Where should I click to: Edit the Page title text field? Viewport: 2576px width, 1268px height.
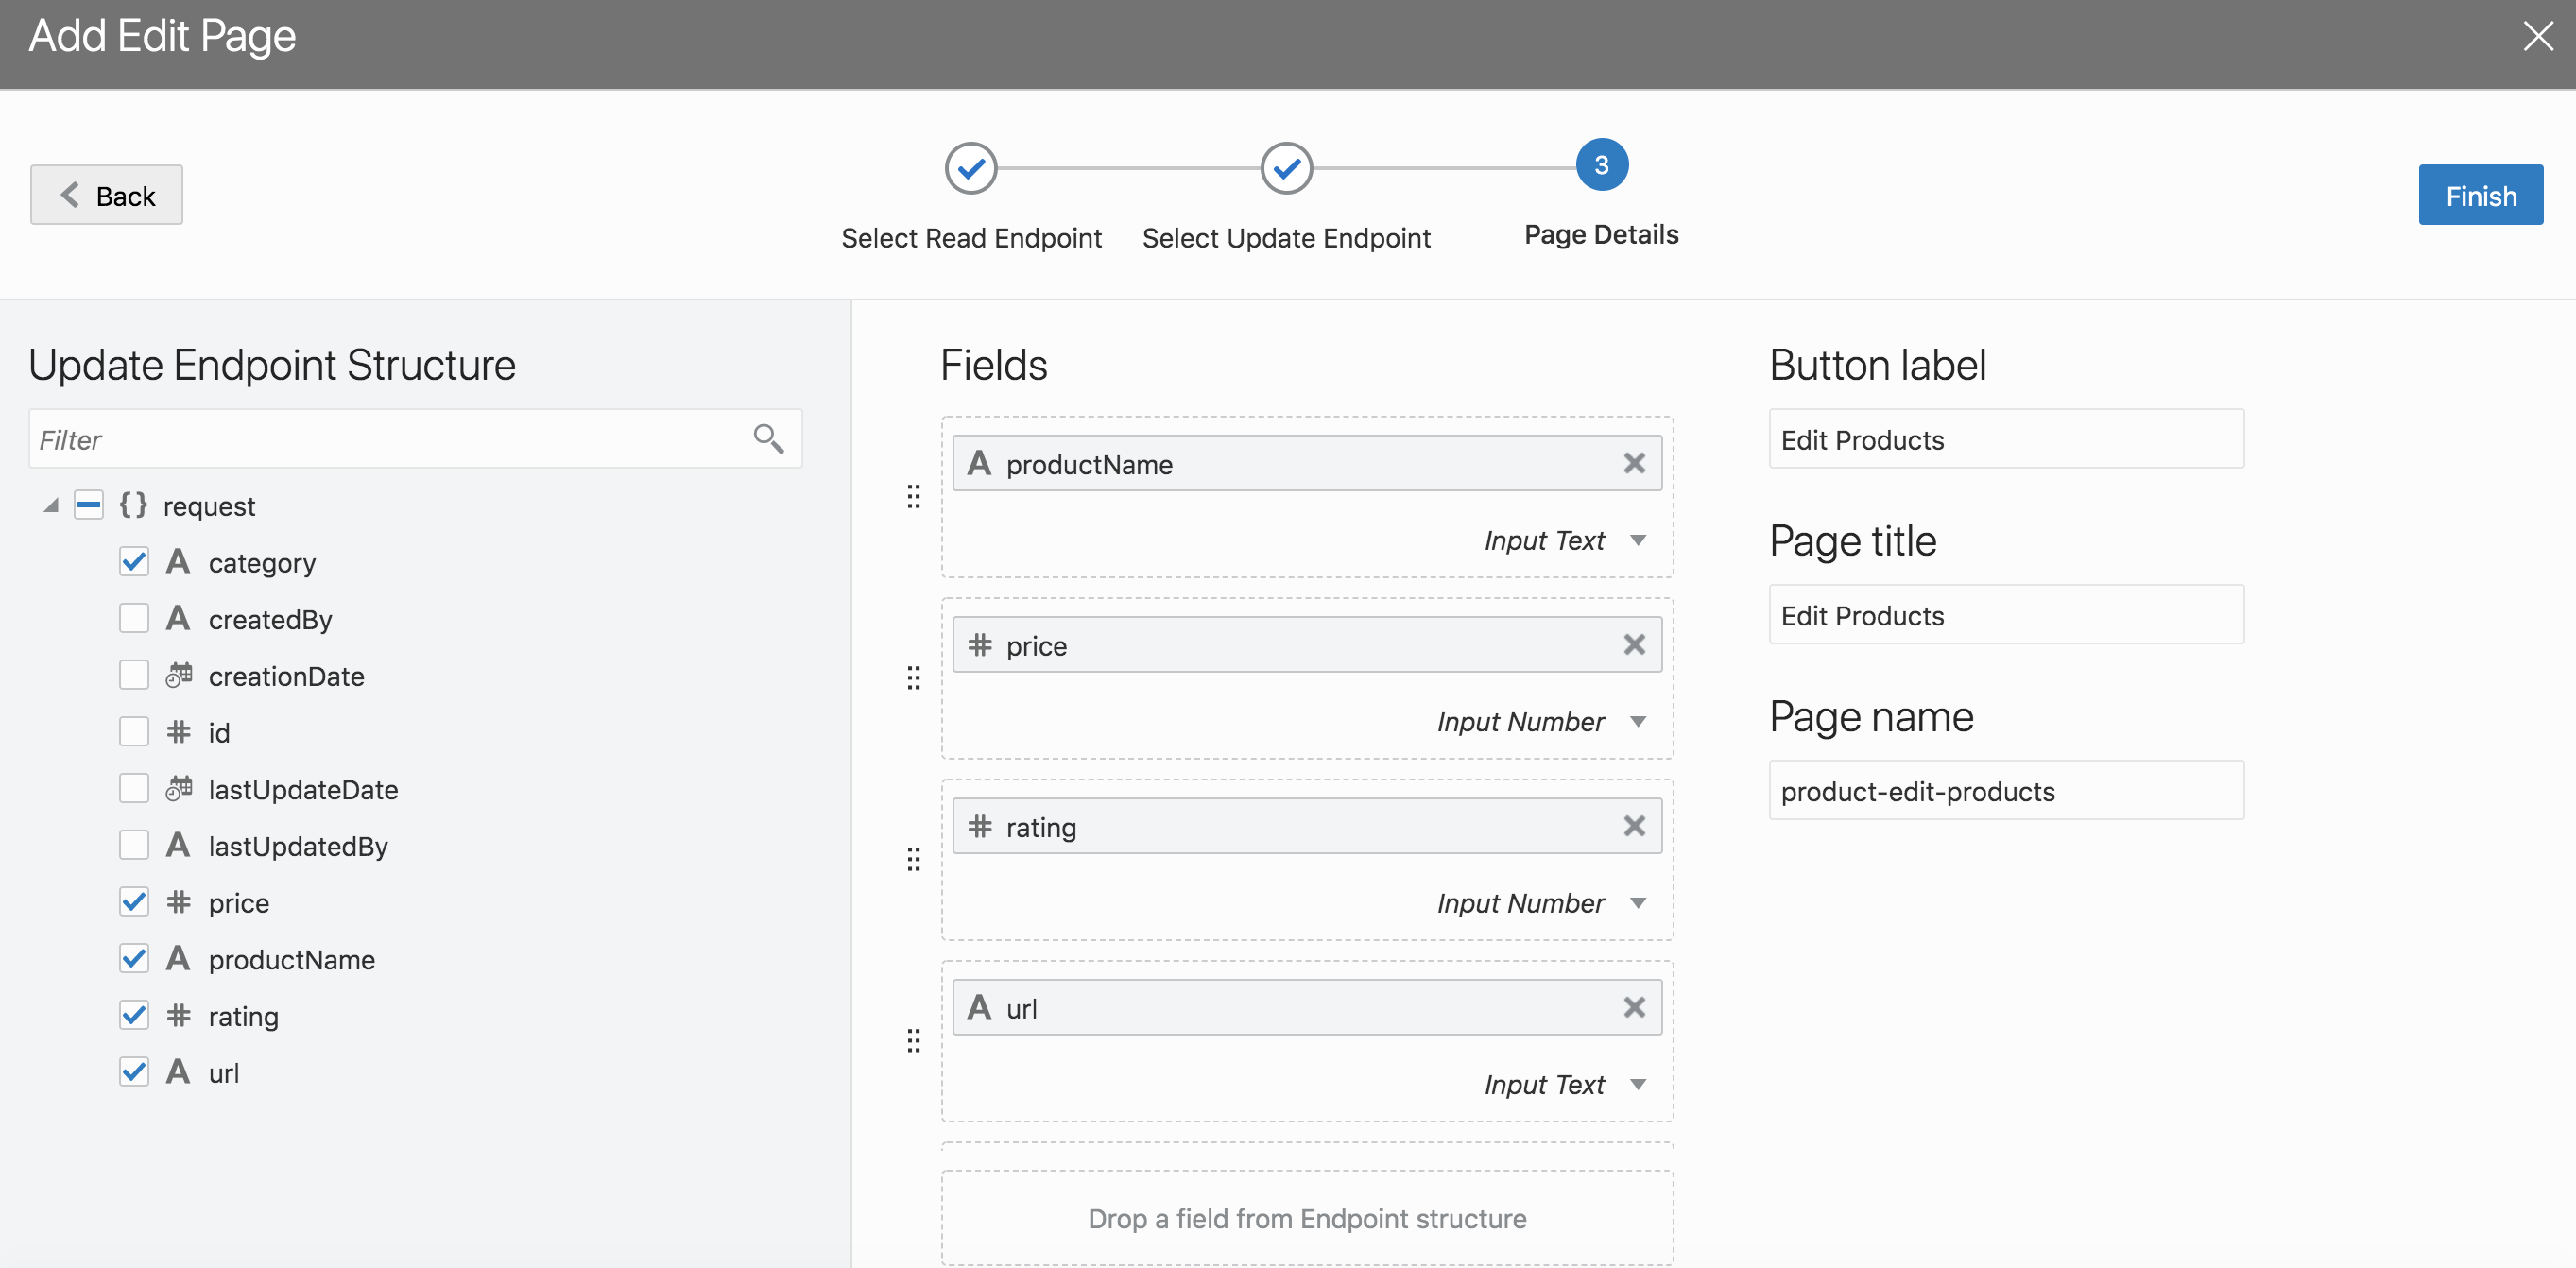point(2006,615)
